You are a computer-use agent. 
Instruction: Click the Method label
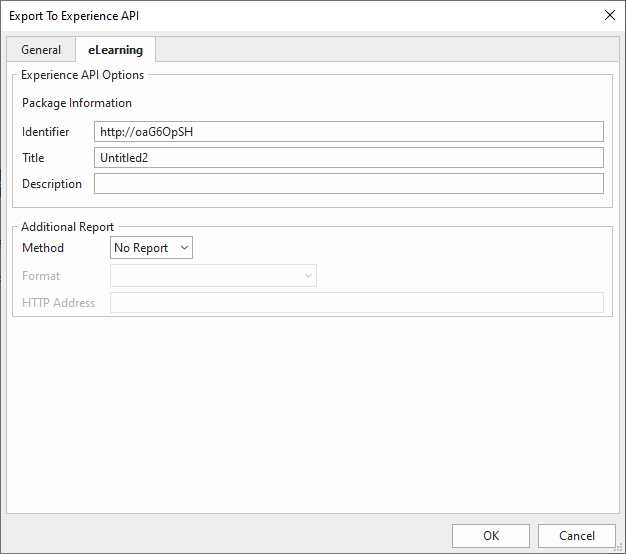coord(43,248)
